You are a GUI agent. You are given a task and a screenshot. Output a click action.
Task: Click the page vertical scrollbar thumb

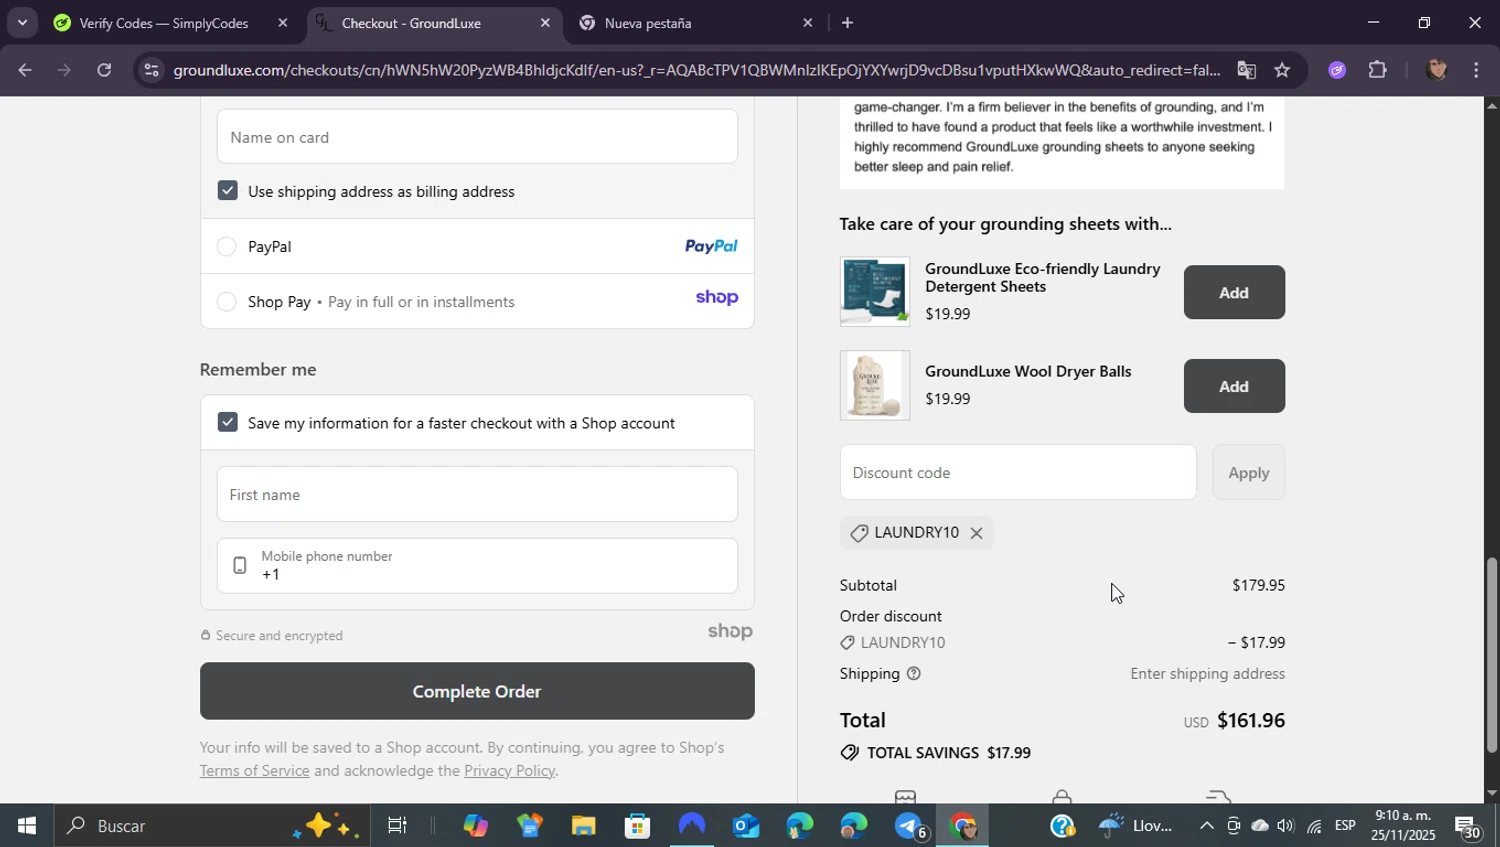tap(1492, 655)
